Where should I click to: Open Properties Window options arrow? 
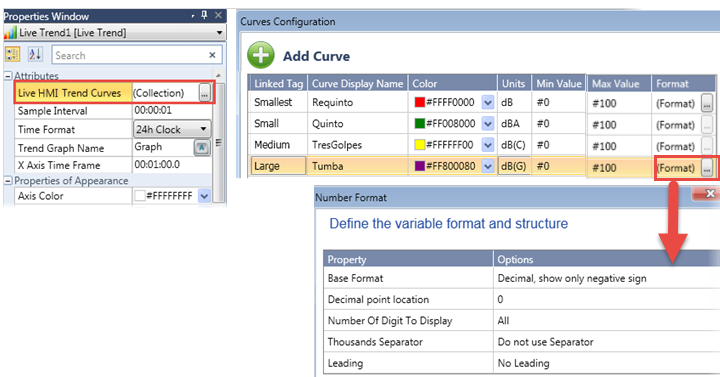click(x=193, y=16)
